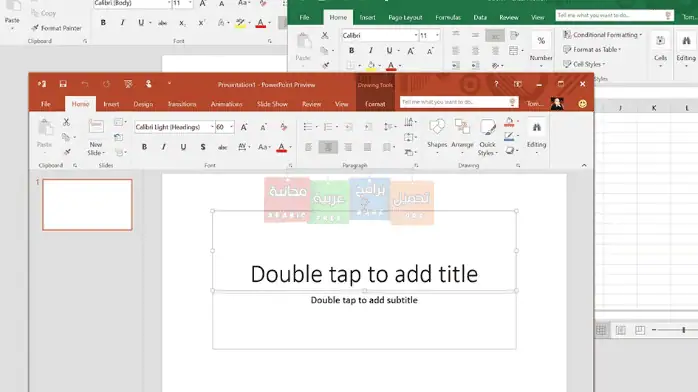Toggle Bold in the Word ribbon
This screenshot has height=392, width=698.
tap(103, 23)
